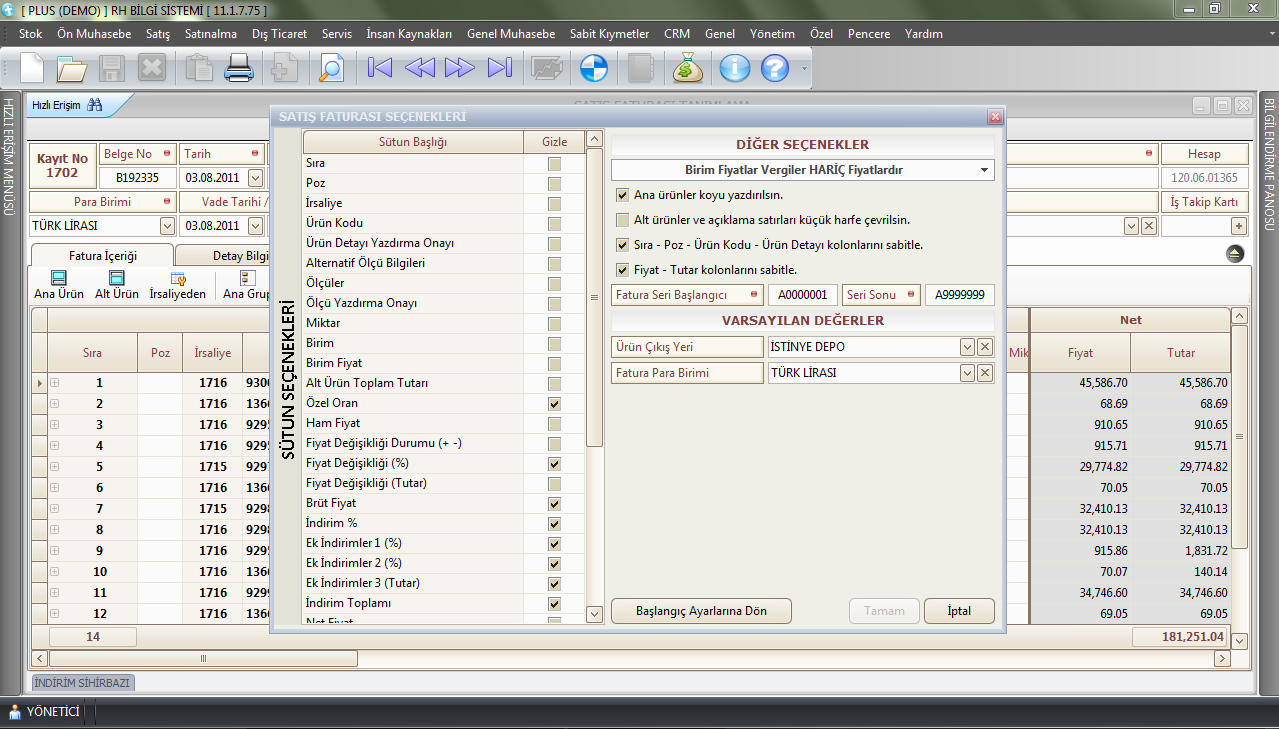Screen dimensions: 1279x729
Task: Click the magnifier search document icon
Action: pos(330,68)
